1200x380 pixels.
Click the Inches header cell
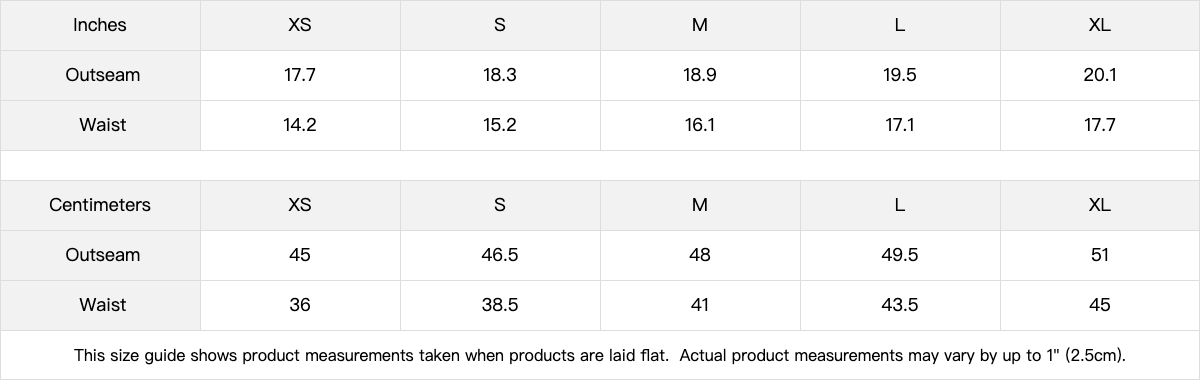pyautogui.click(x=100, y=25)
